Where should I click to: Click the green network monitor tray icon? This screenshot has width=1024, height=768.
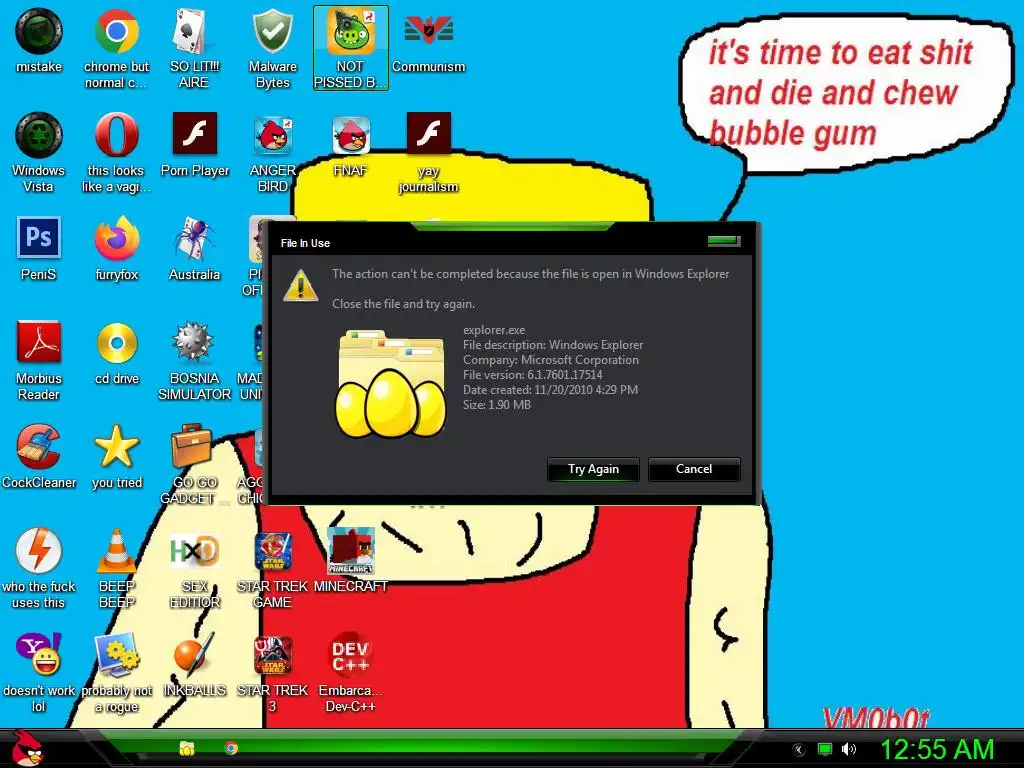coord(825,749)
